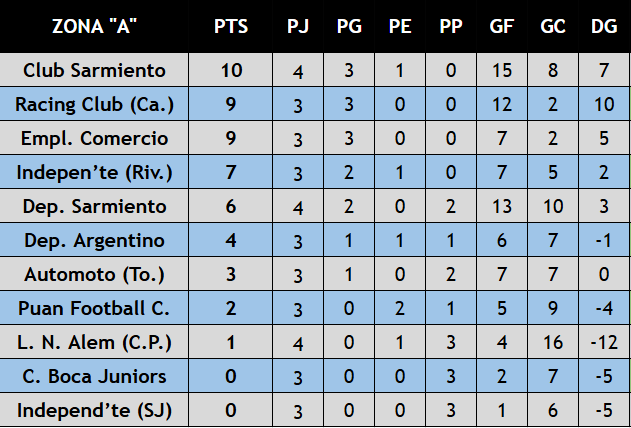631x428 pixels.
Task: Select the PTS column header
Action: [231, 26]
